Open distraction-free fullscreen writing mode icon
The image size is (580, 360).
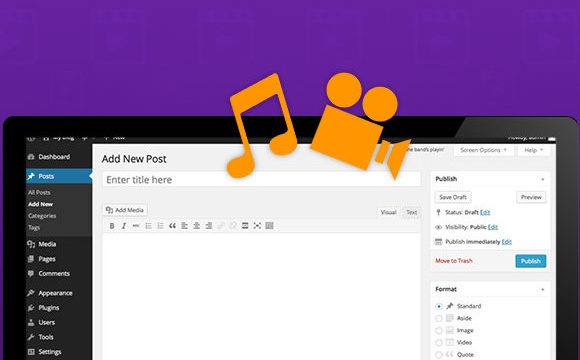point(257,226)
